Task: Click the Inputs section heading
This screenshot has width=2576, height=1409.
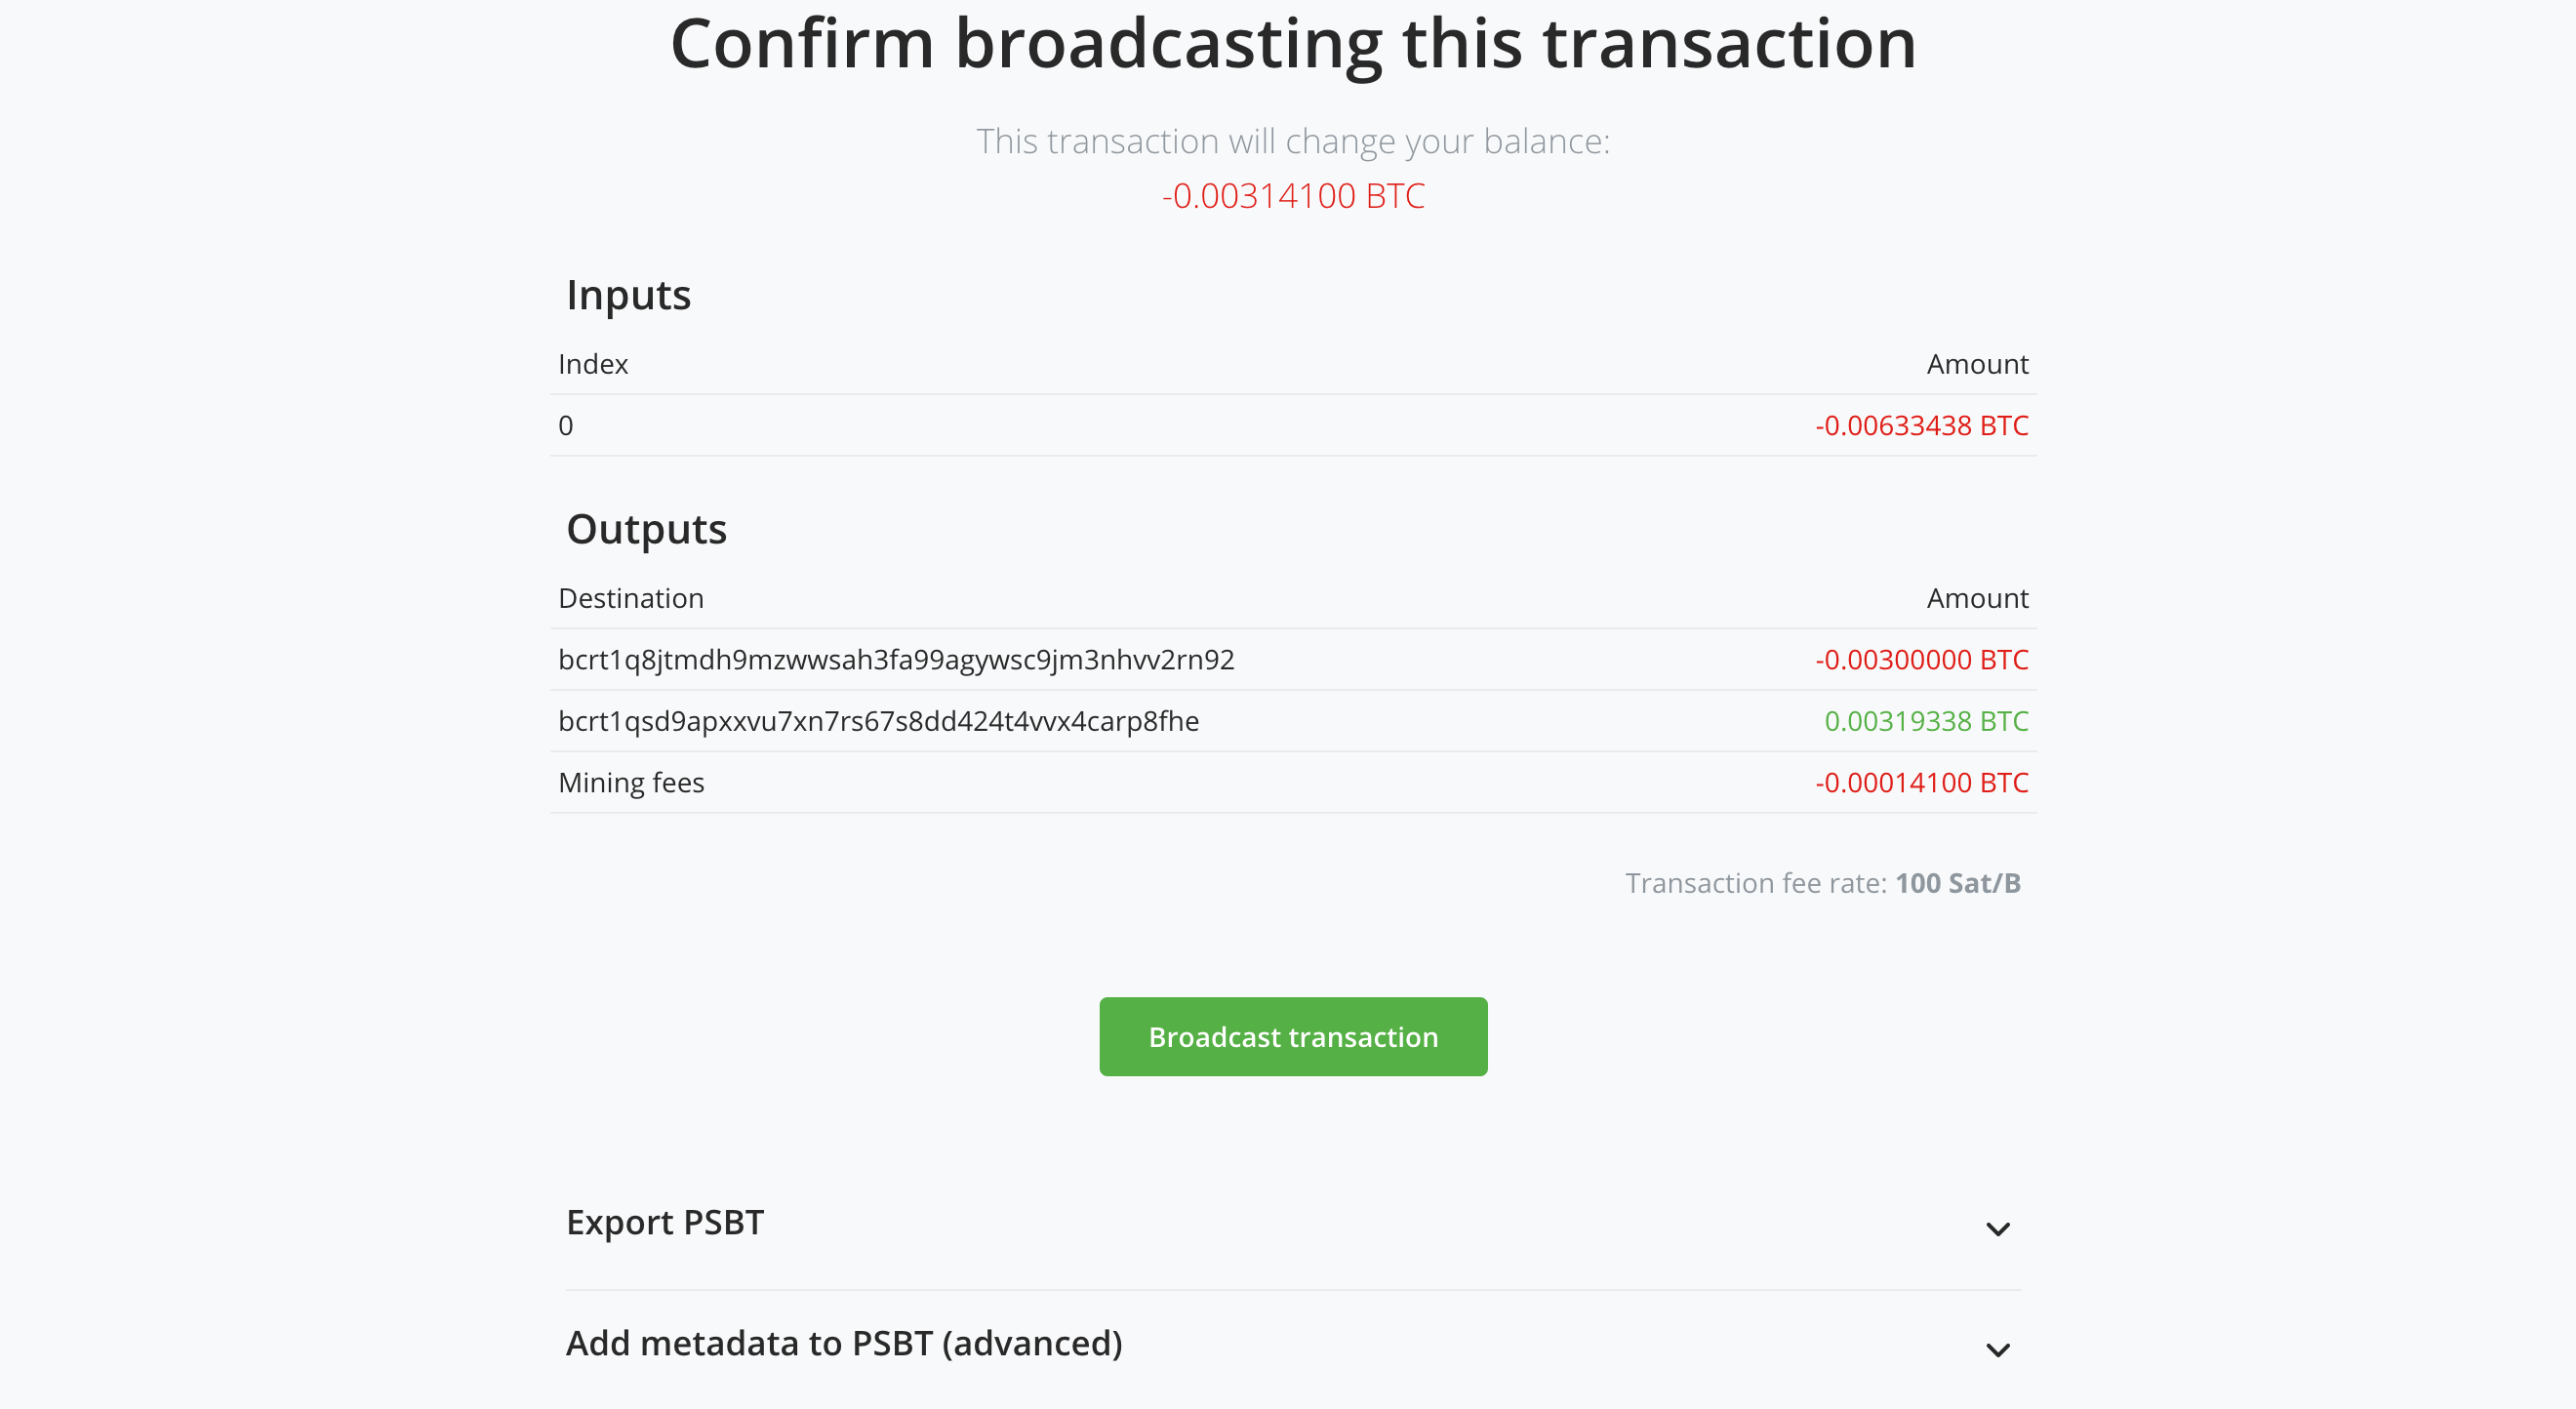Action: click(628, 293)
